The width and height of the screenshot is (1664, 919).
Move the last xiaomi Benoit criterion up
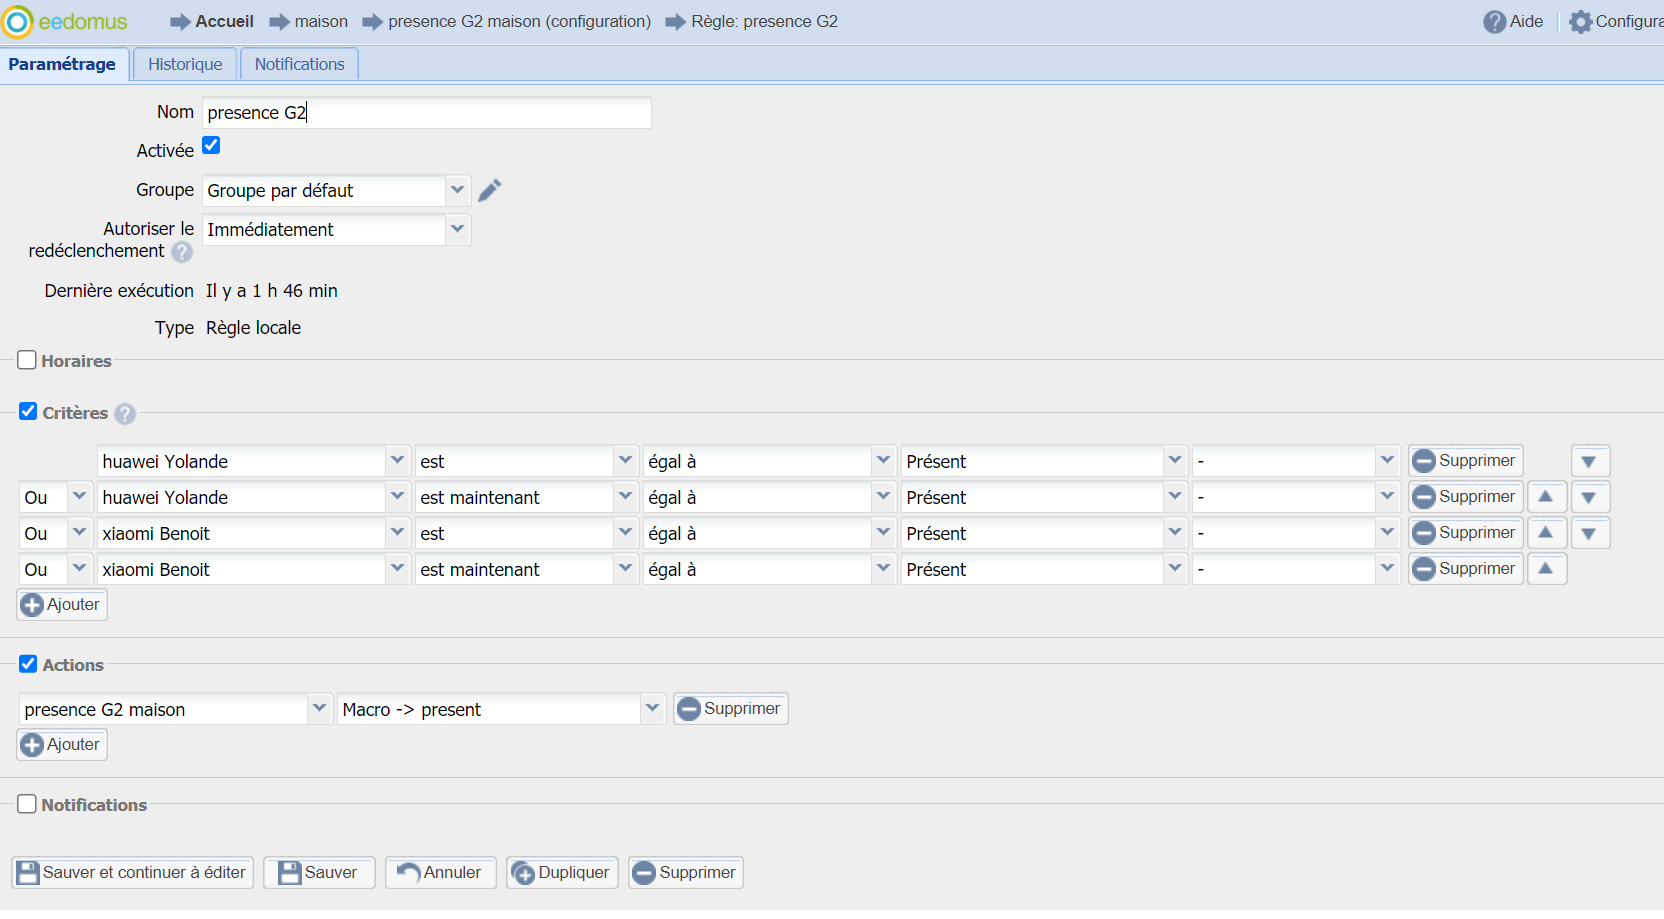tap(1546, 569)
